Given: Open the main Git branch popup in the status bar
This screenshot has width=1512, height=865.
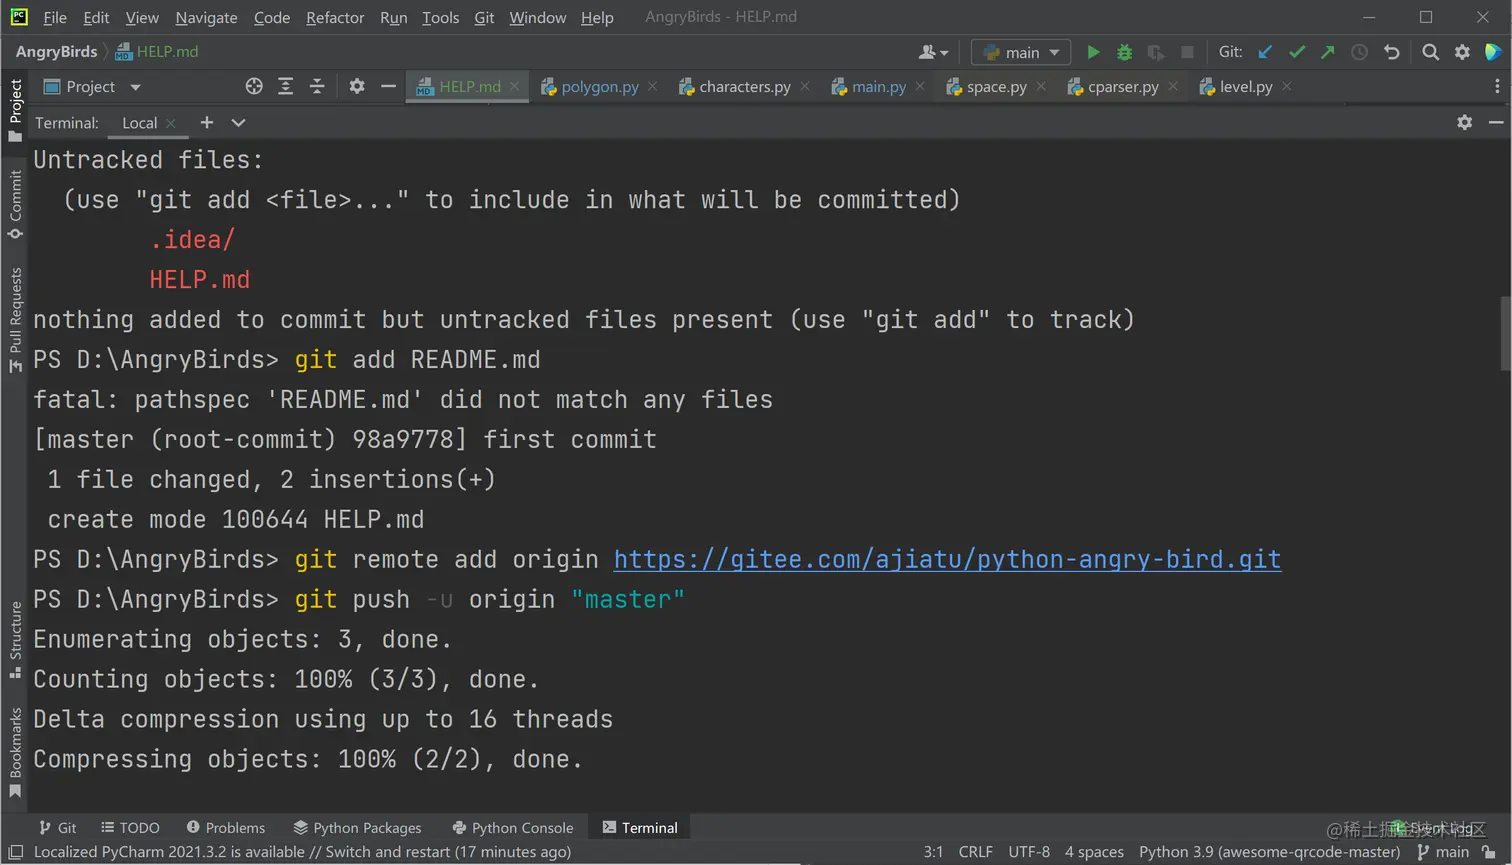Looking at the screenshot, I should 1443,853.
